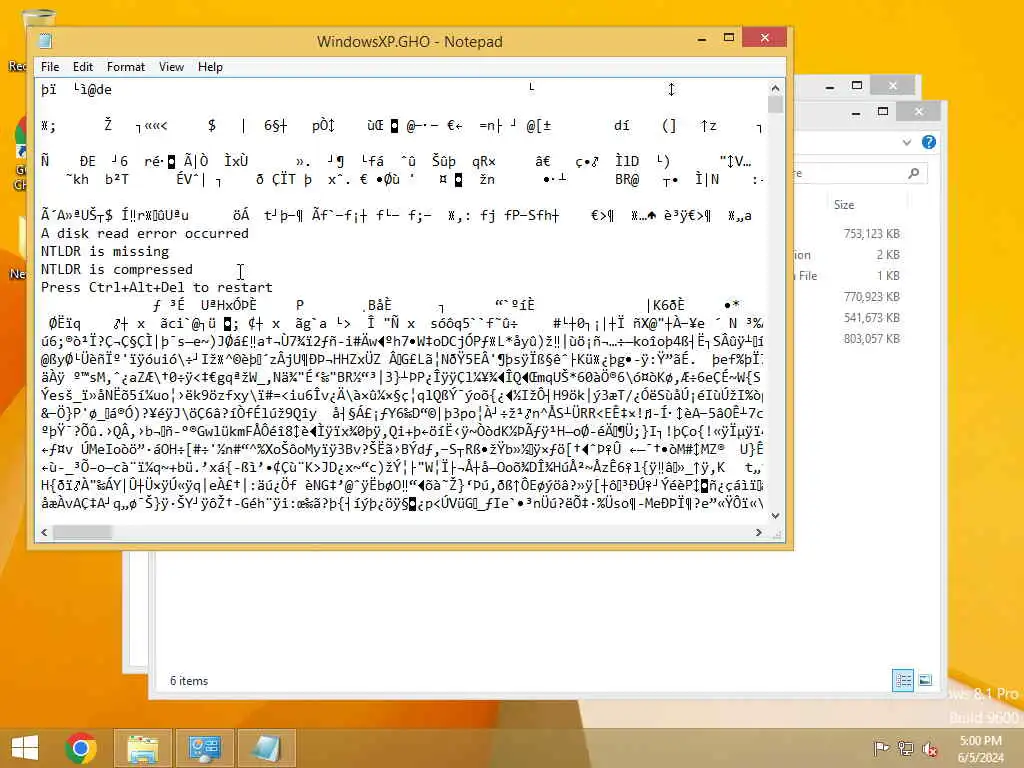Viewport: 1024px width, 768px height.
Task: Open File Explorer from the taskbar
Action: click(143, 748)
